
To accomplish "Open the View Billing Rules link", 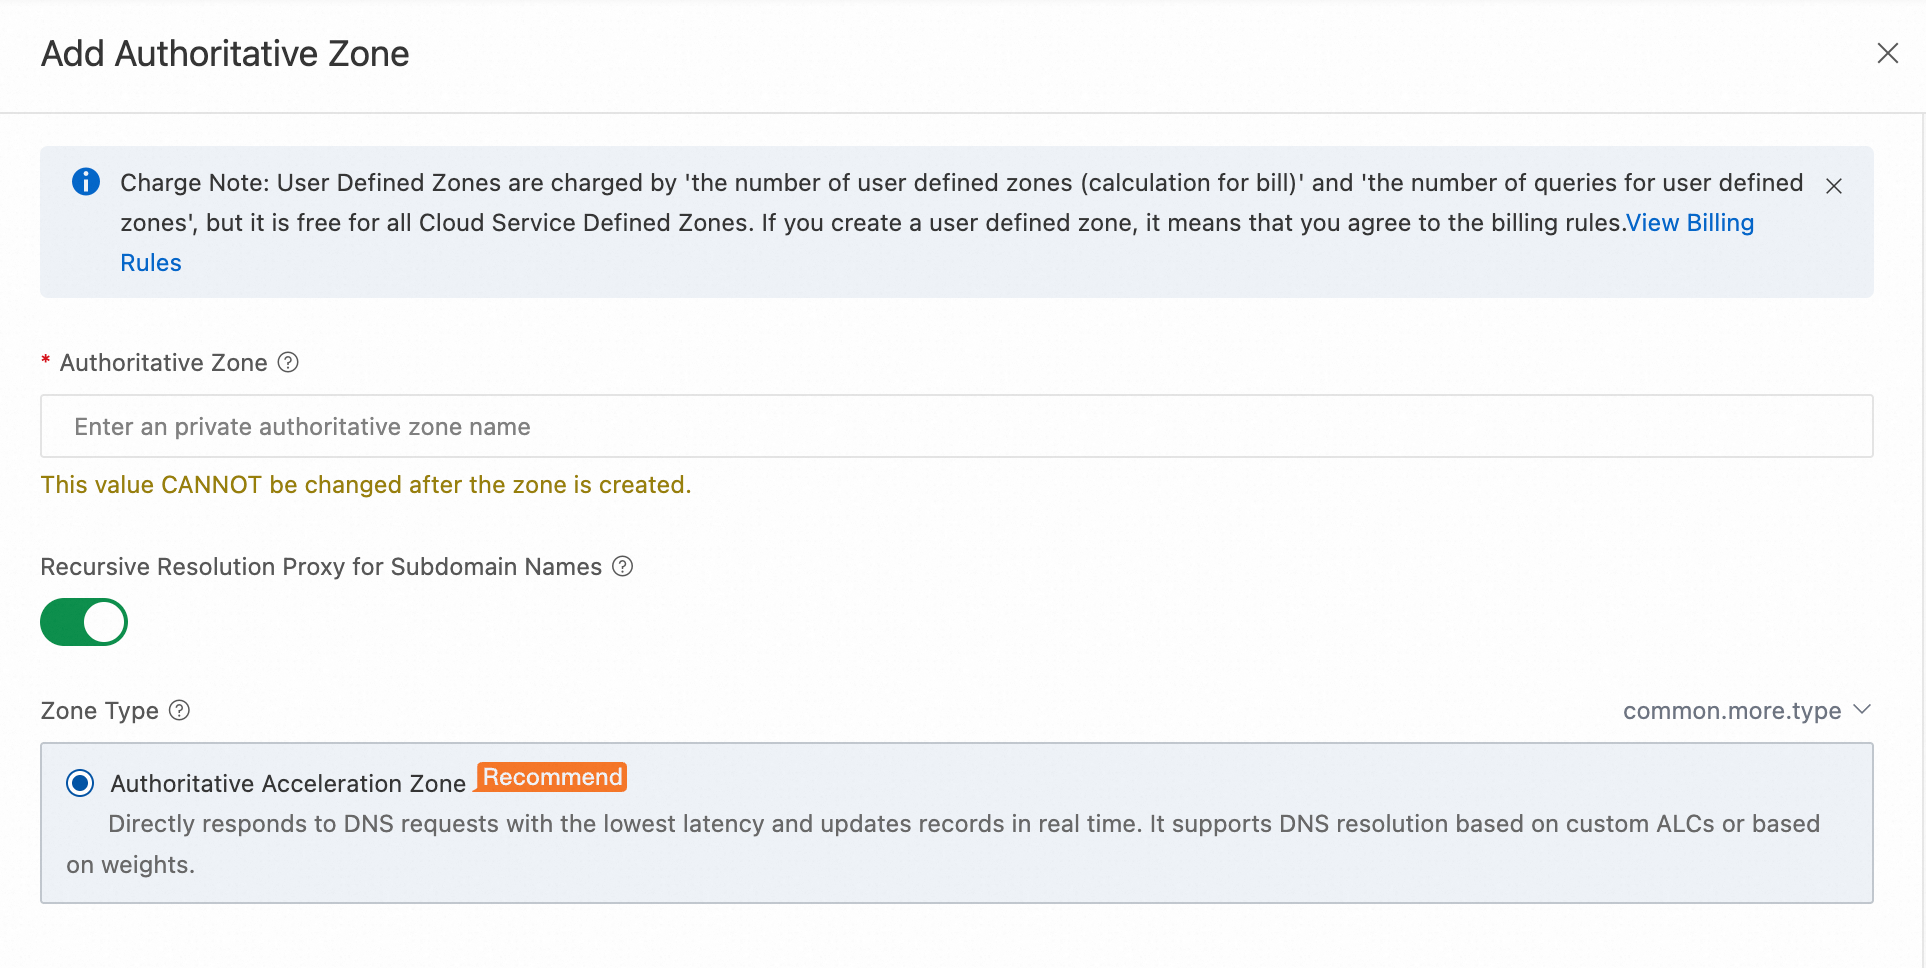I will (x=1689, y=223).
